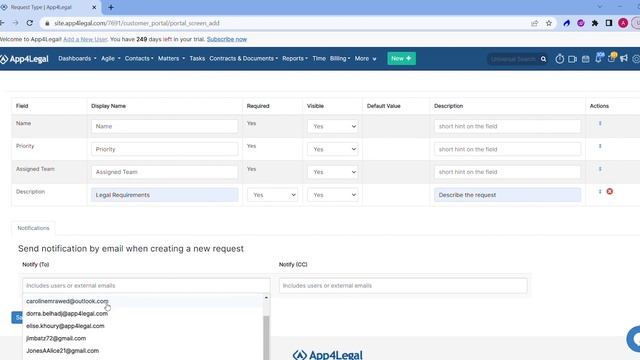640x360 pixels.
Task: Click the move handle in the Description row
Action: [x=600, y=191]
